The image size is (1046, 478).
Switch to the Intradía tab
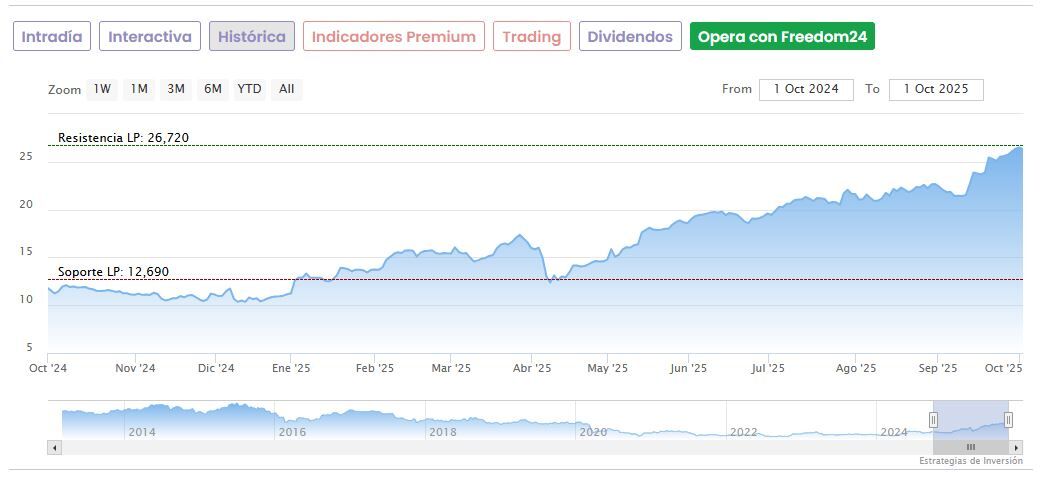(x=52, y=37)
